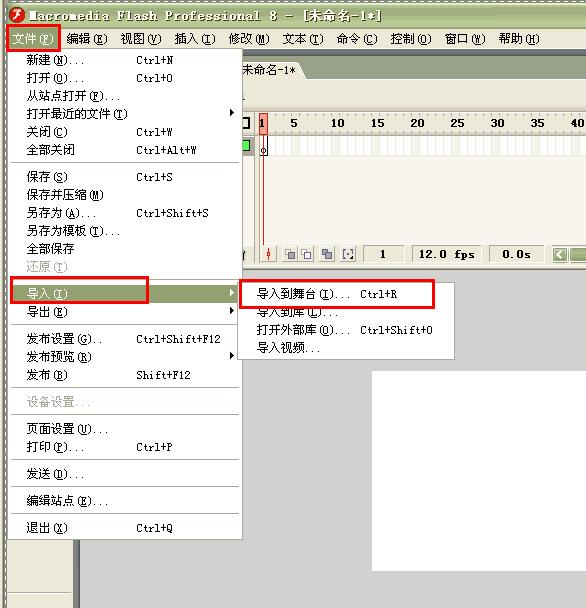This screenshot has height=608, width=586.
Task: Open the 文件(F) menu
Action: 33,38
